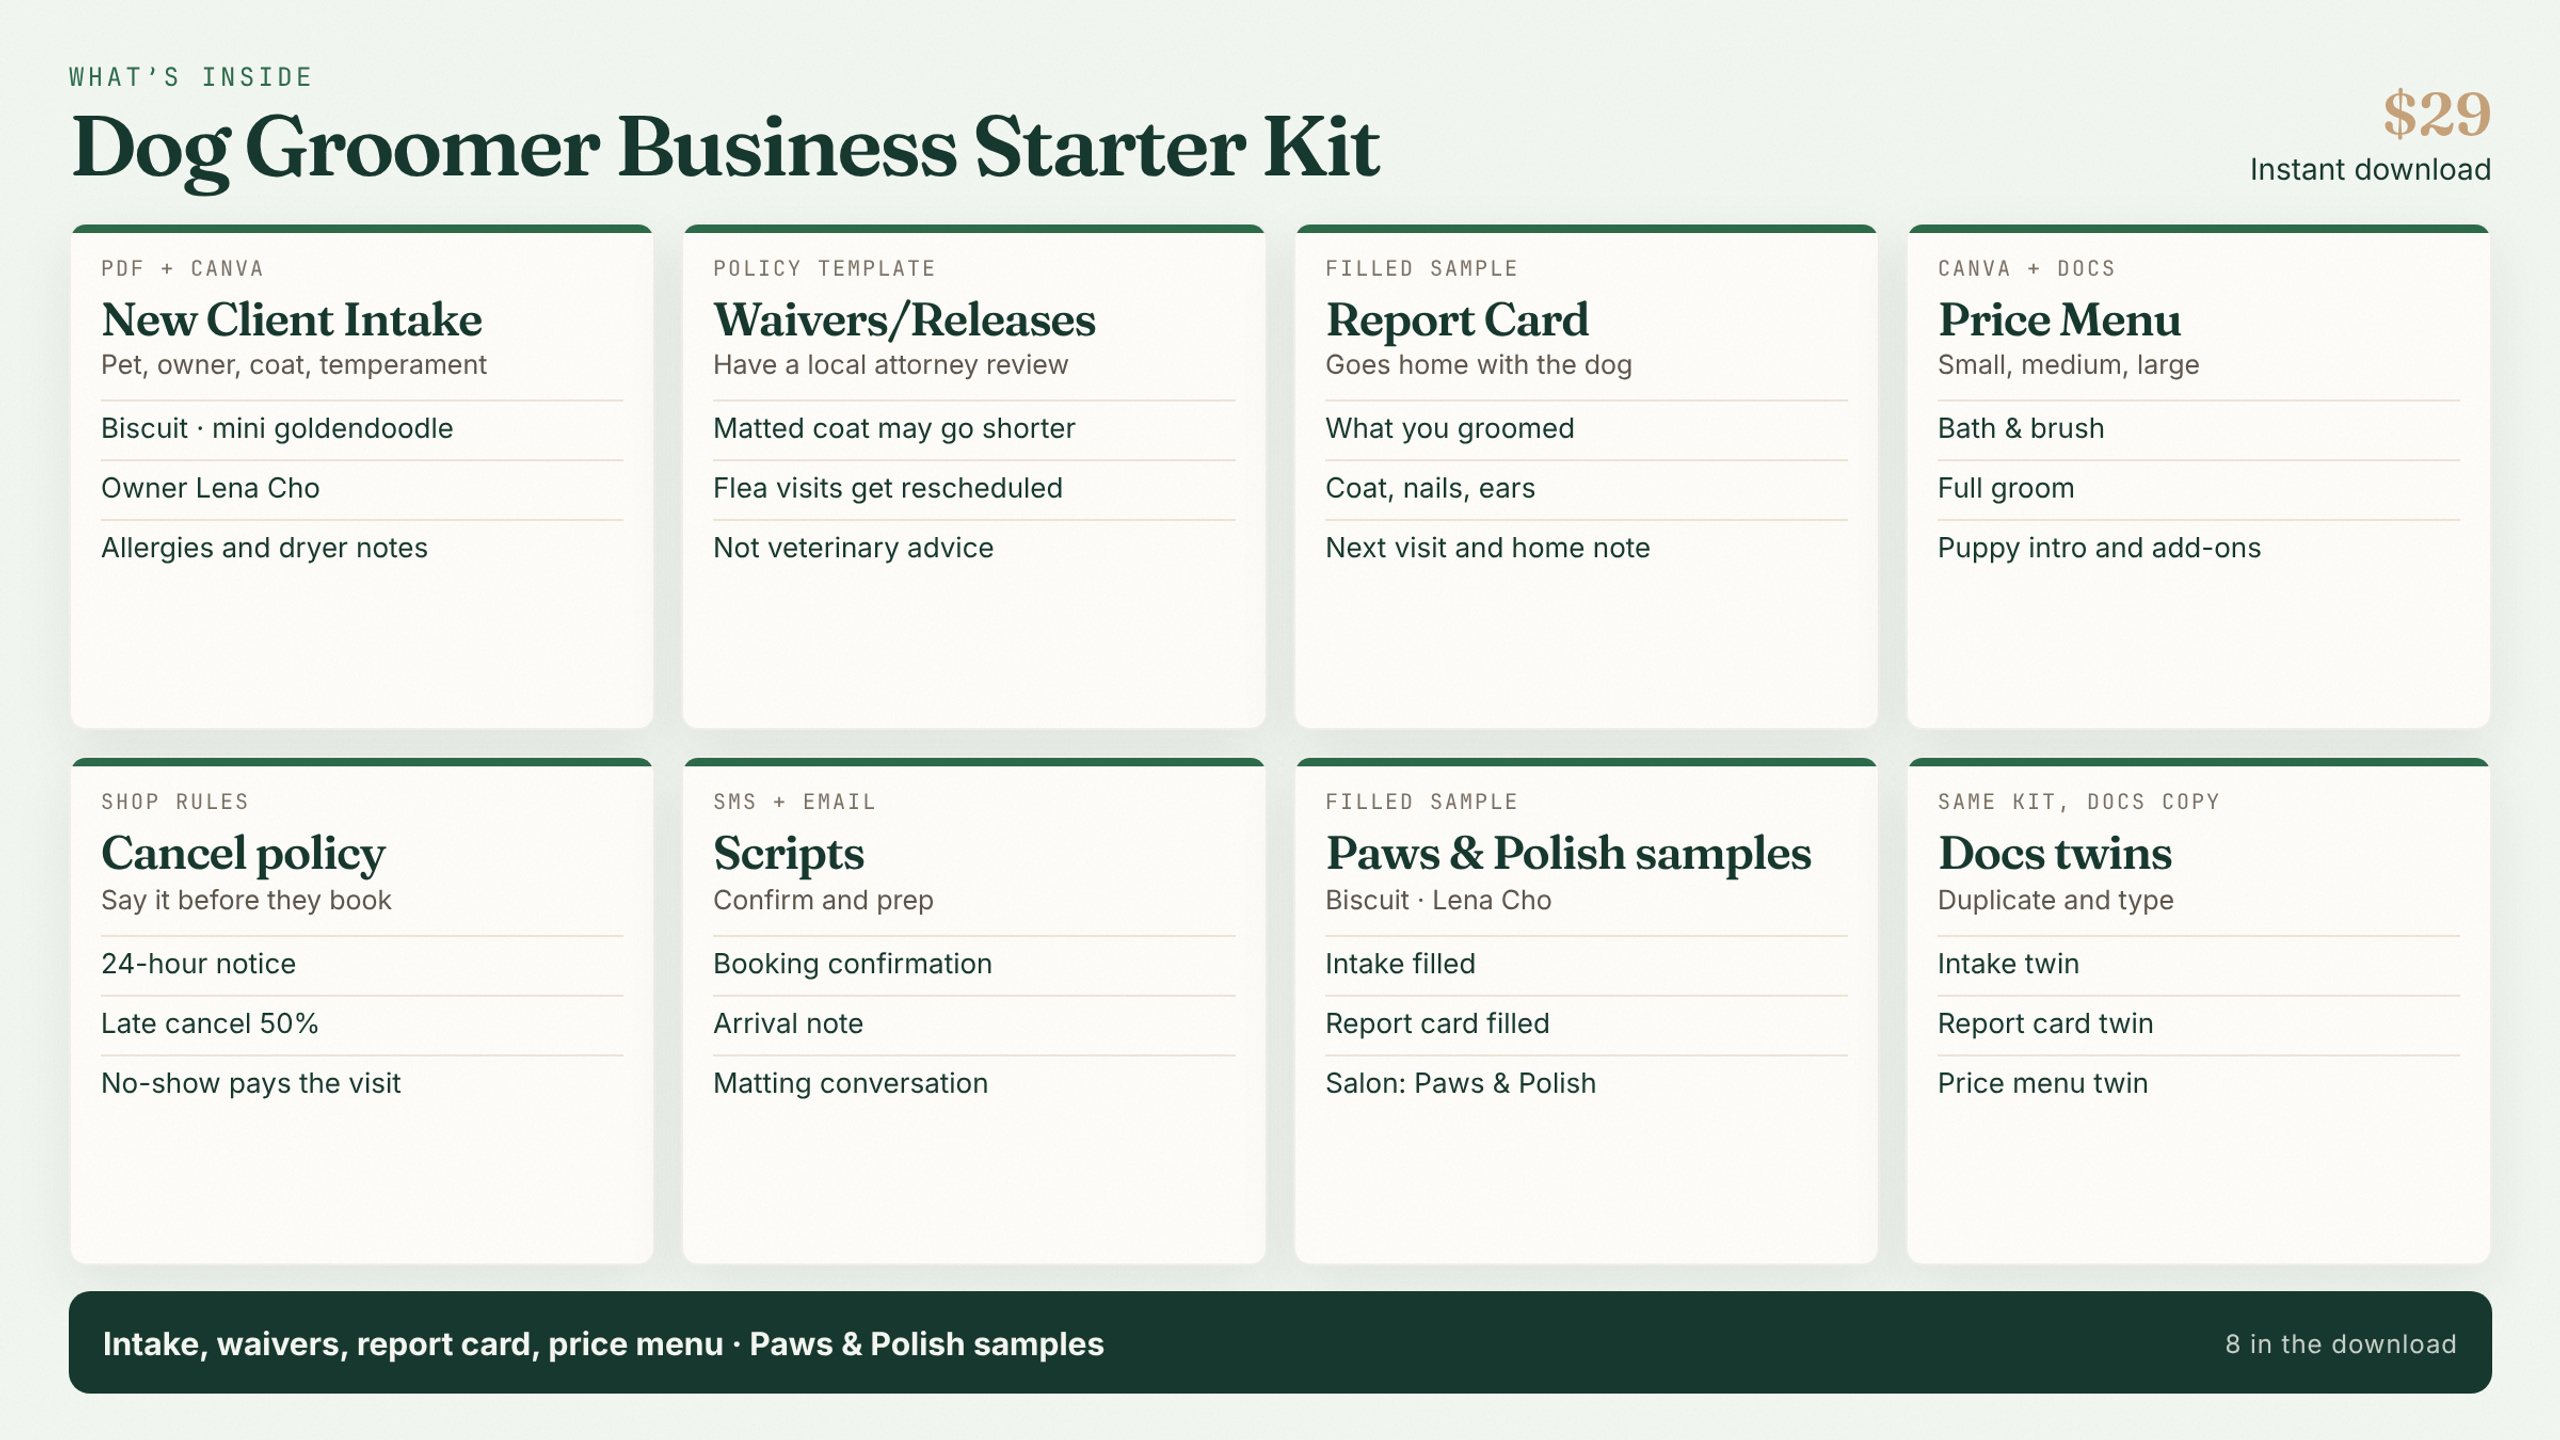
Task: Click 'Say it before they book' subtitle
Action: pyautogui.click(x=246, y=901)
